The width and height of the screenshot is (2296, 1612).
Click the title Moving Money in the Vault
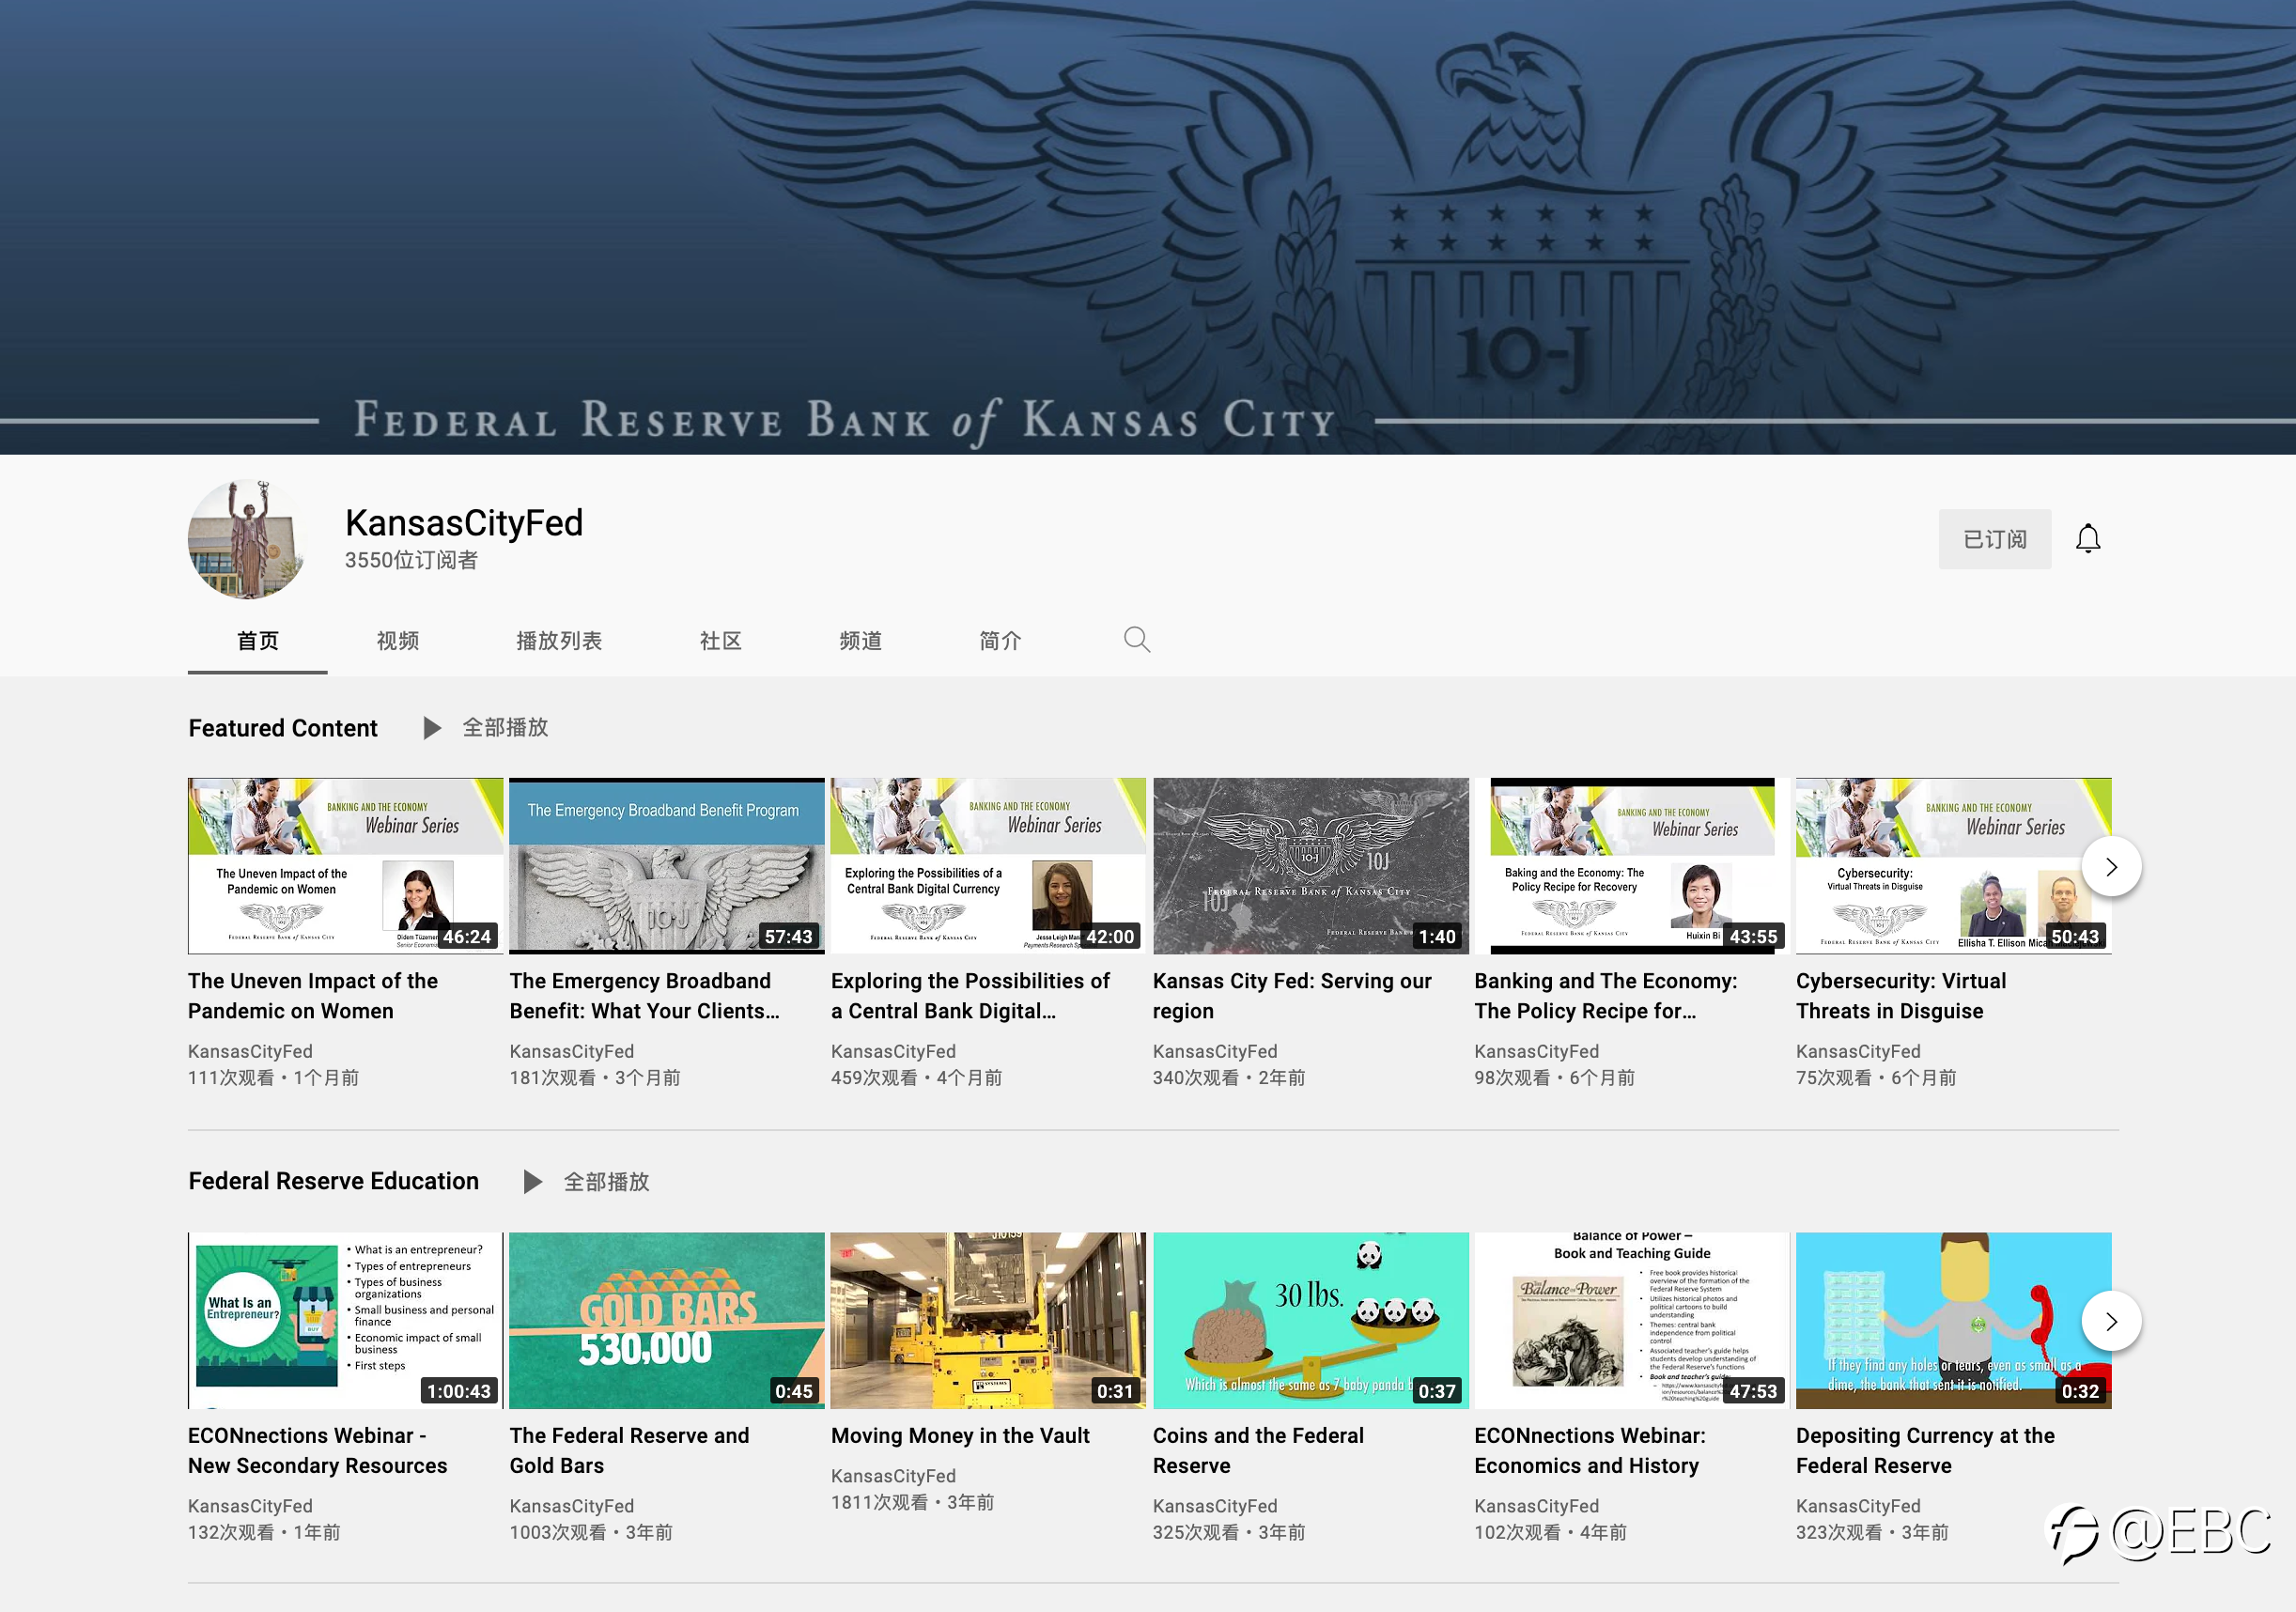(x=960, y=1435)
